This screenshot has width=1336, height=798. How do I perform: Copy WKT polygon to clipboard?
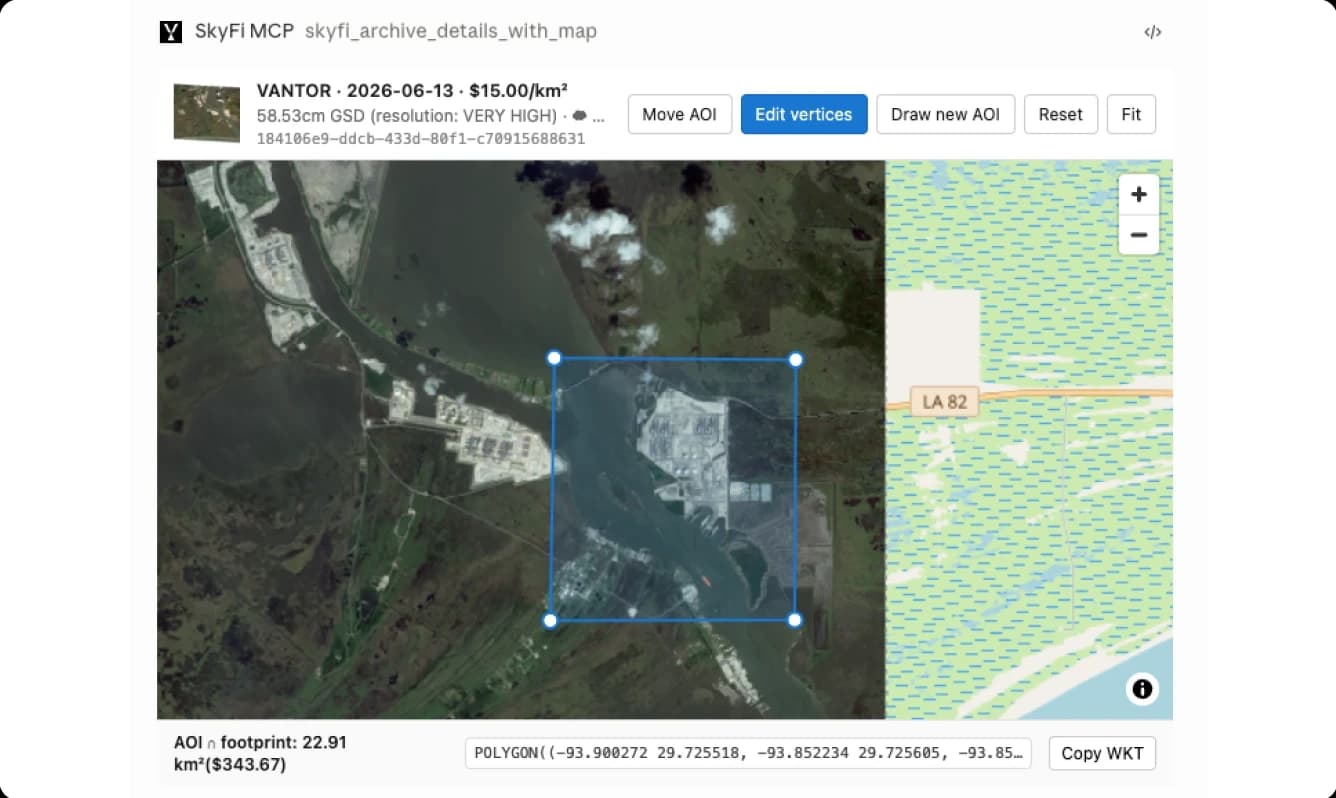[1102, 753]
